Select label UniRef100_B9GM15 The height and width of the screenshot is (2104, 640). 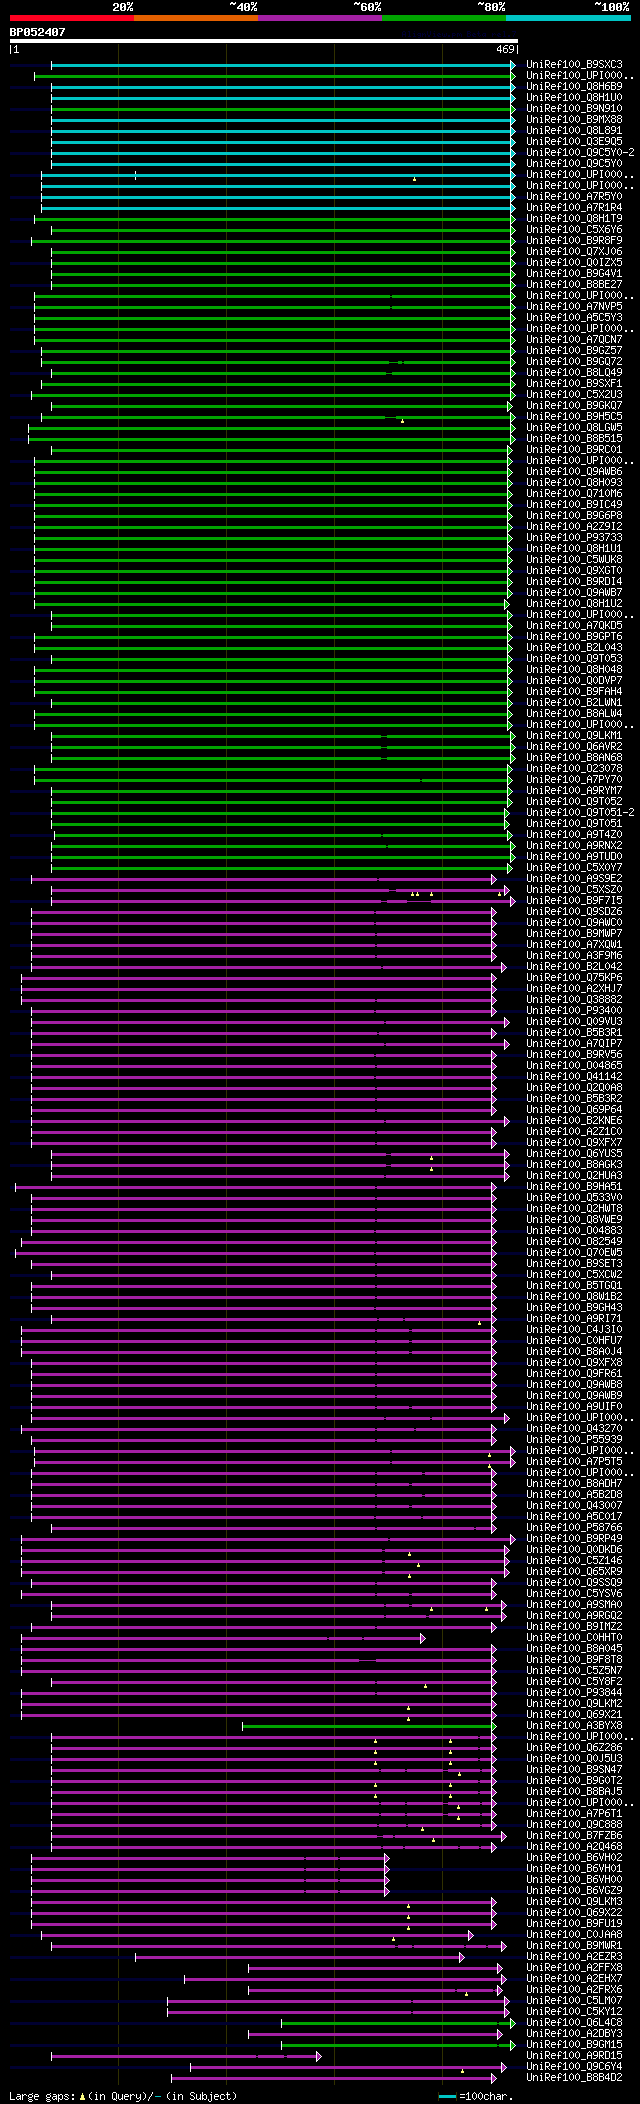pos(574,2045)
